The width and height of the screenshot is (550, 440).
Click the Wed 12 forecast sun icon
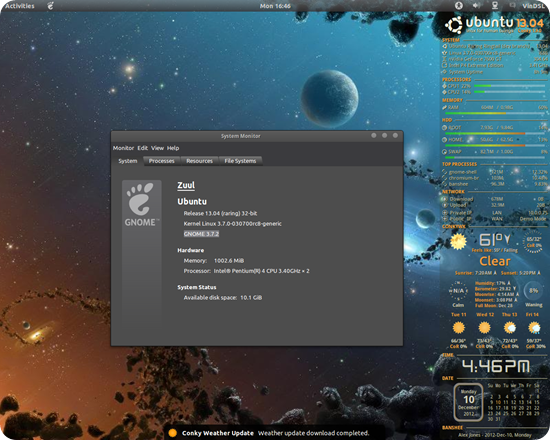[x=484, y=328]
